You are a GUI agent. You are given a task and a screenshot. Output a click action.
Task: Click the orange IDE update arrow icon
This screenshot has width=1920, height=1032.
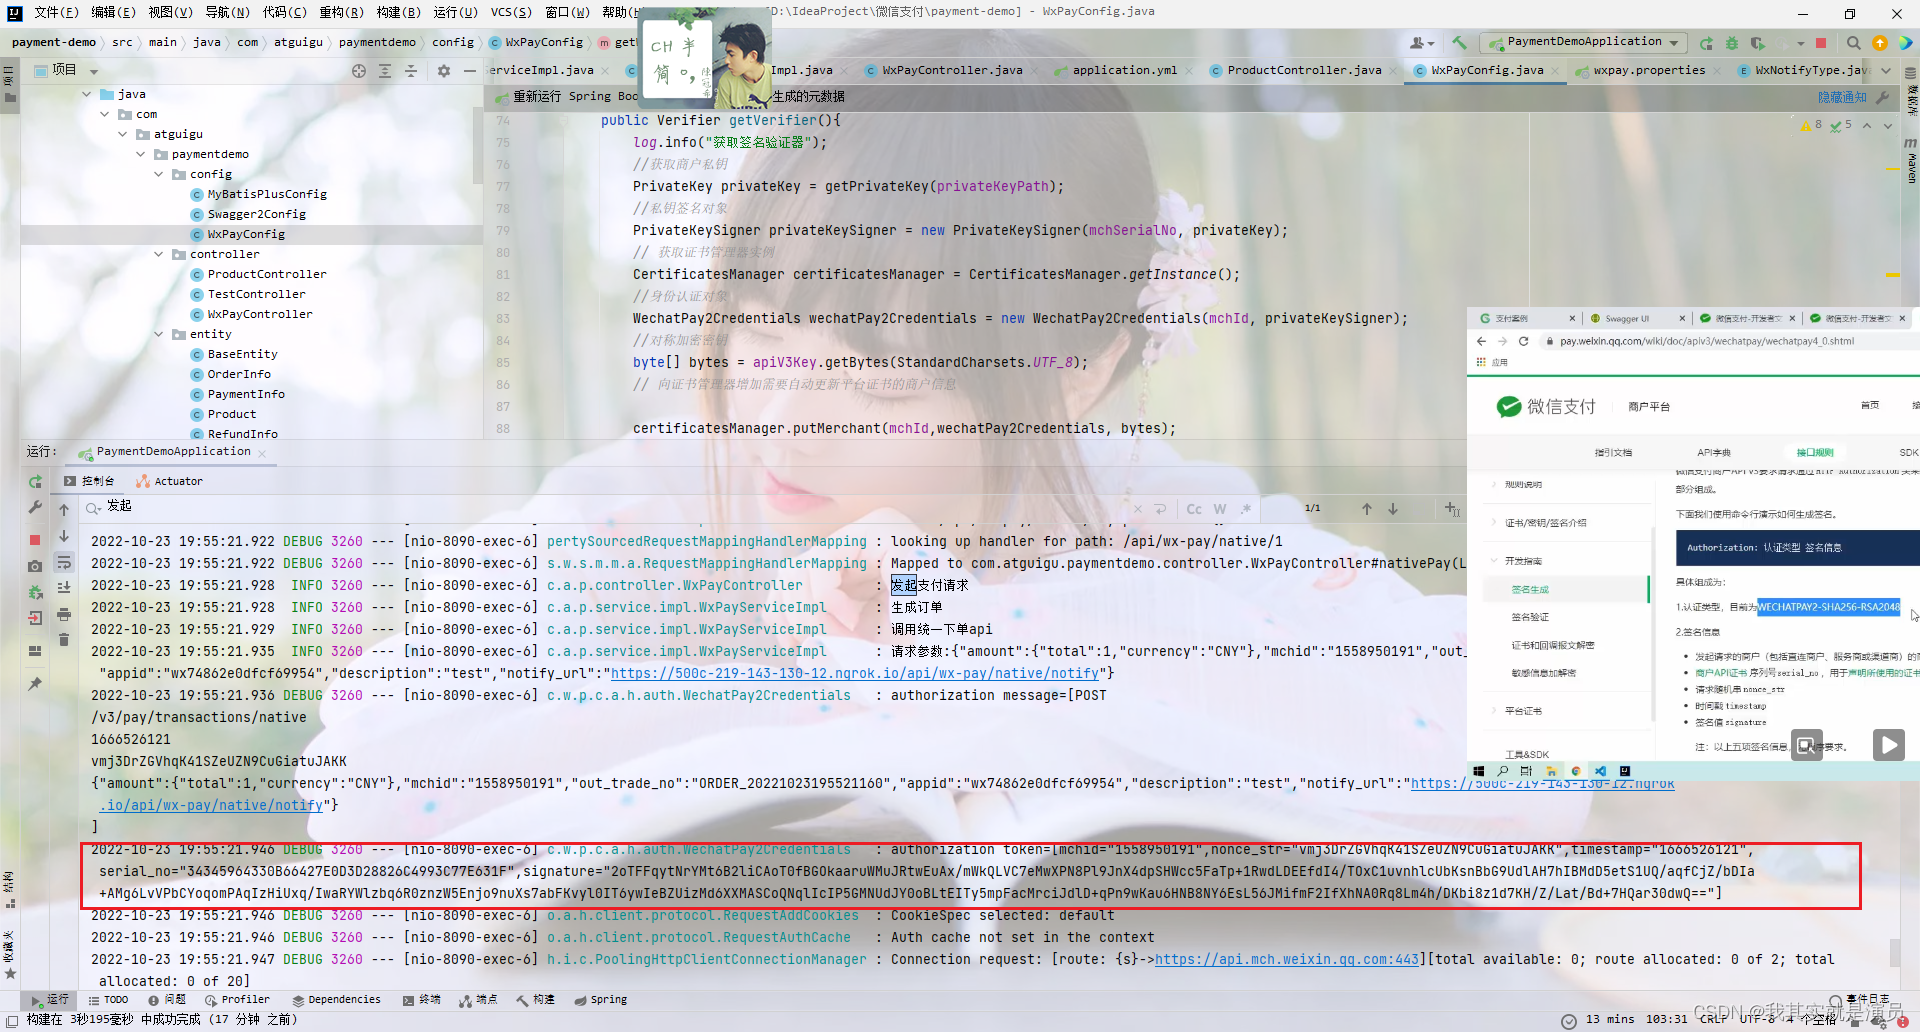tap(1880, 43)
